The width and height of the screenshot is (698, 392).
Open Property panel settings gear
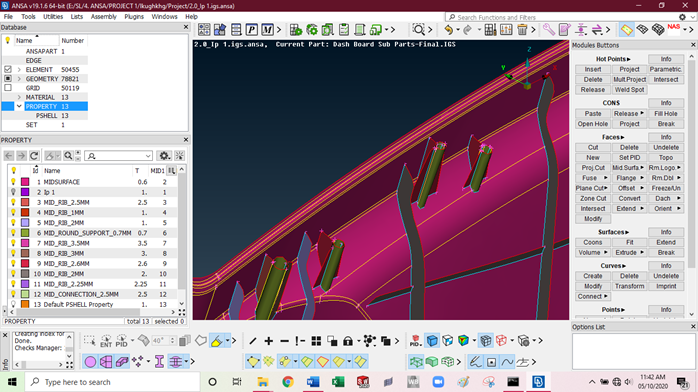164,156
